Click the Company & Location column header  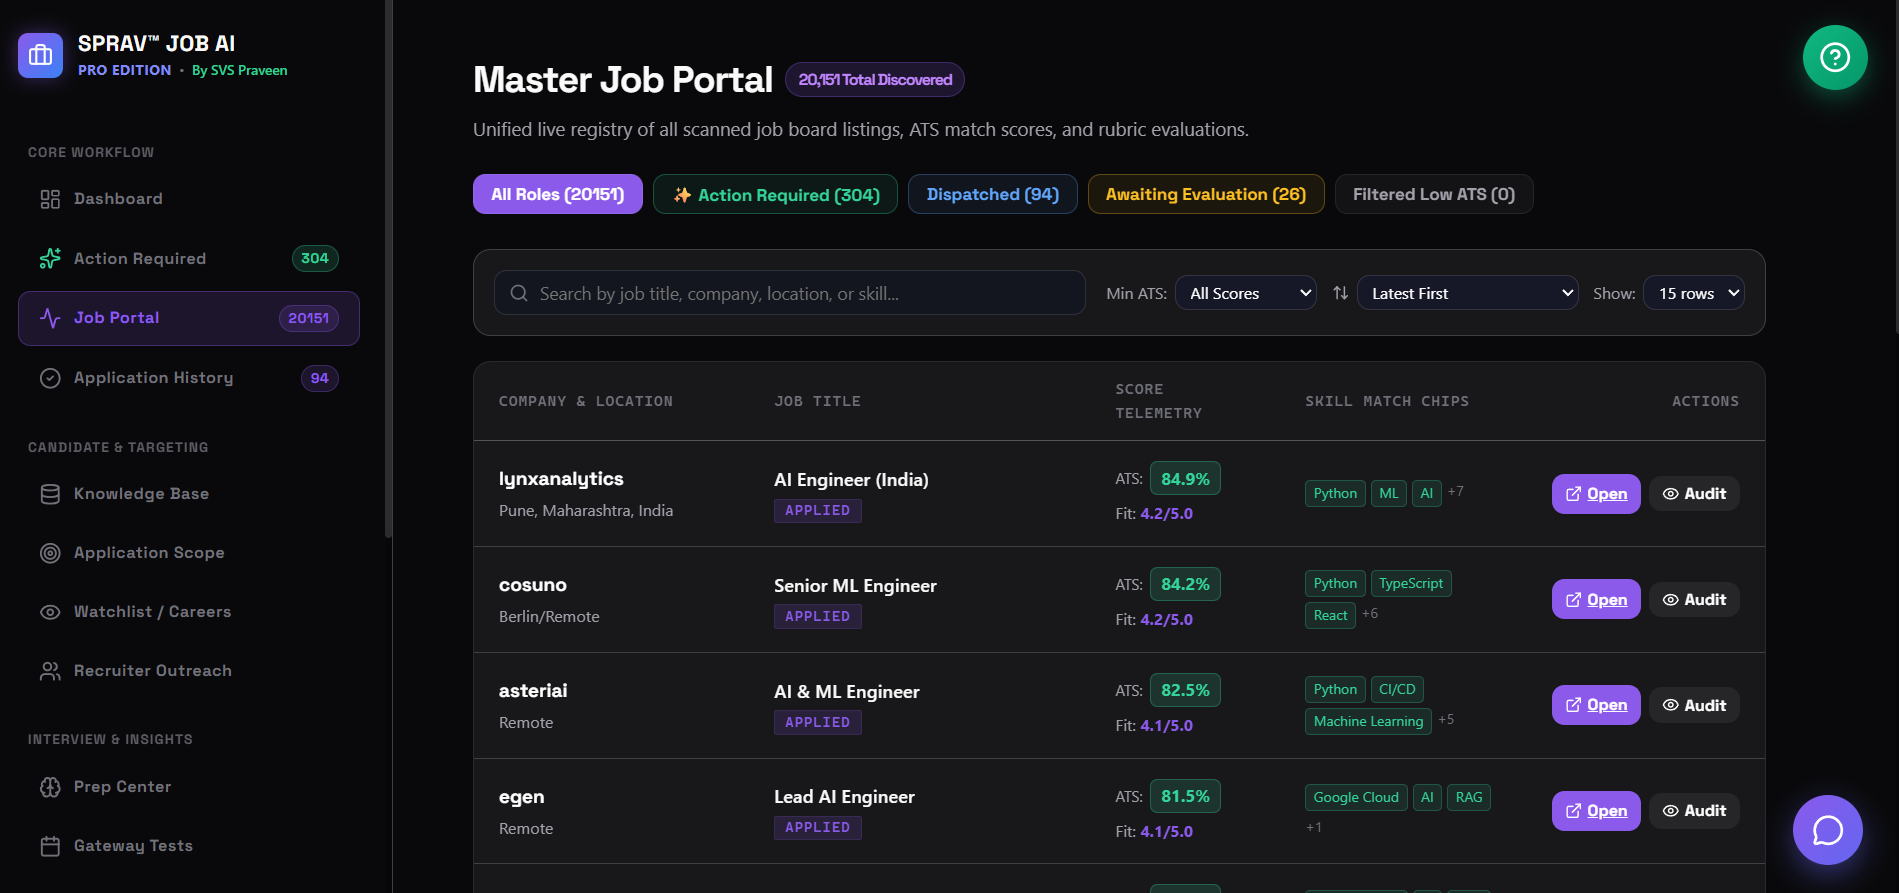586,401
